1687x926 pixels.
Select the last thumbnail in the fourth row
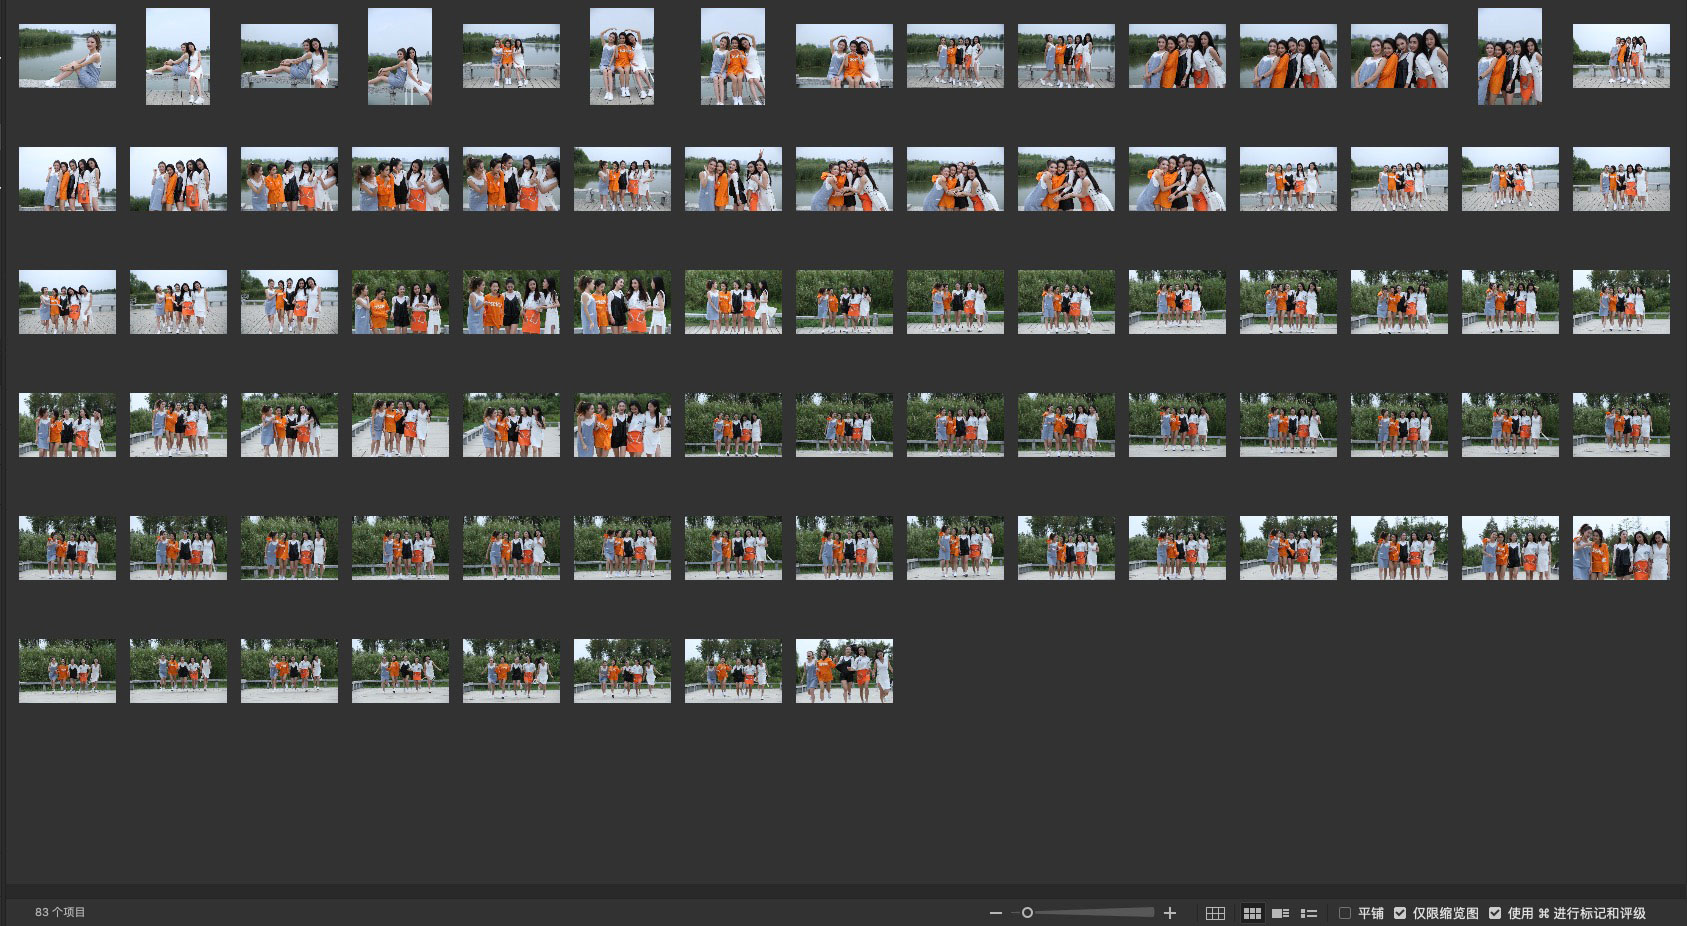pyautogui.click(x=1621, y=425)
